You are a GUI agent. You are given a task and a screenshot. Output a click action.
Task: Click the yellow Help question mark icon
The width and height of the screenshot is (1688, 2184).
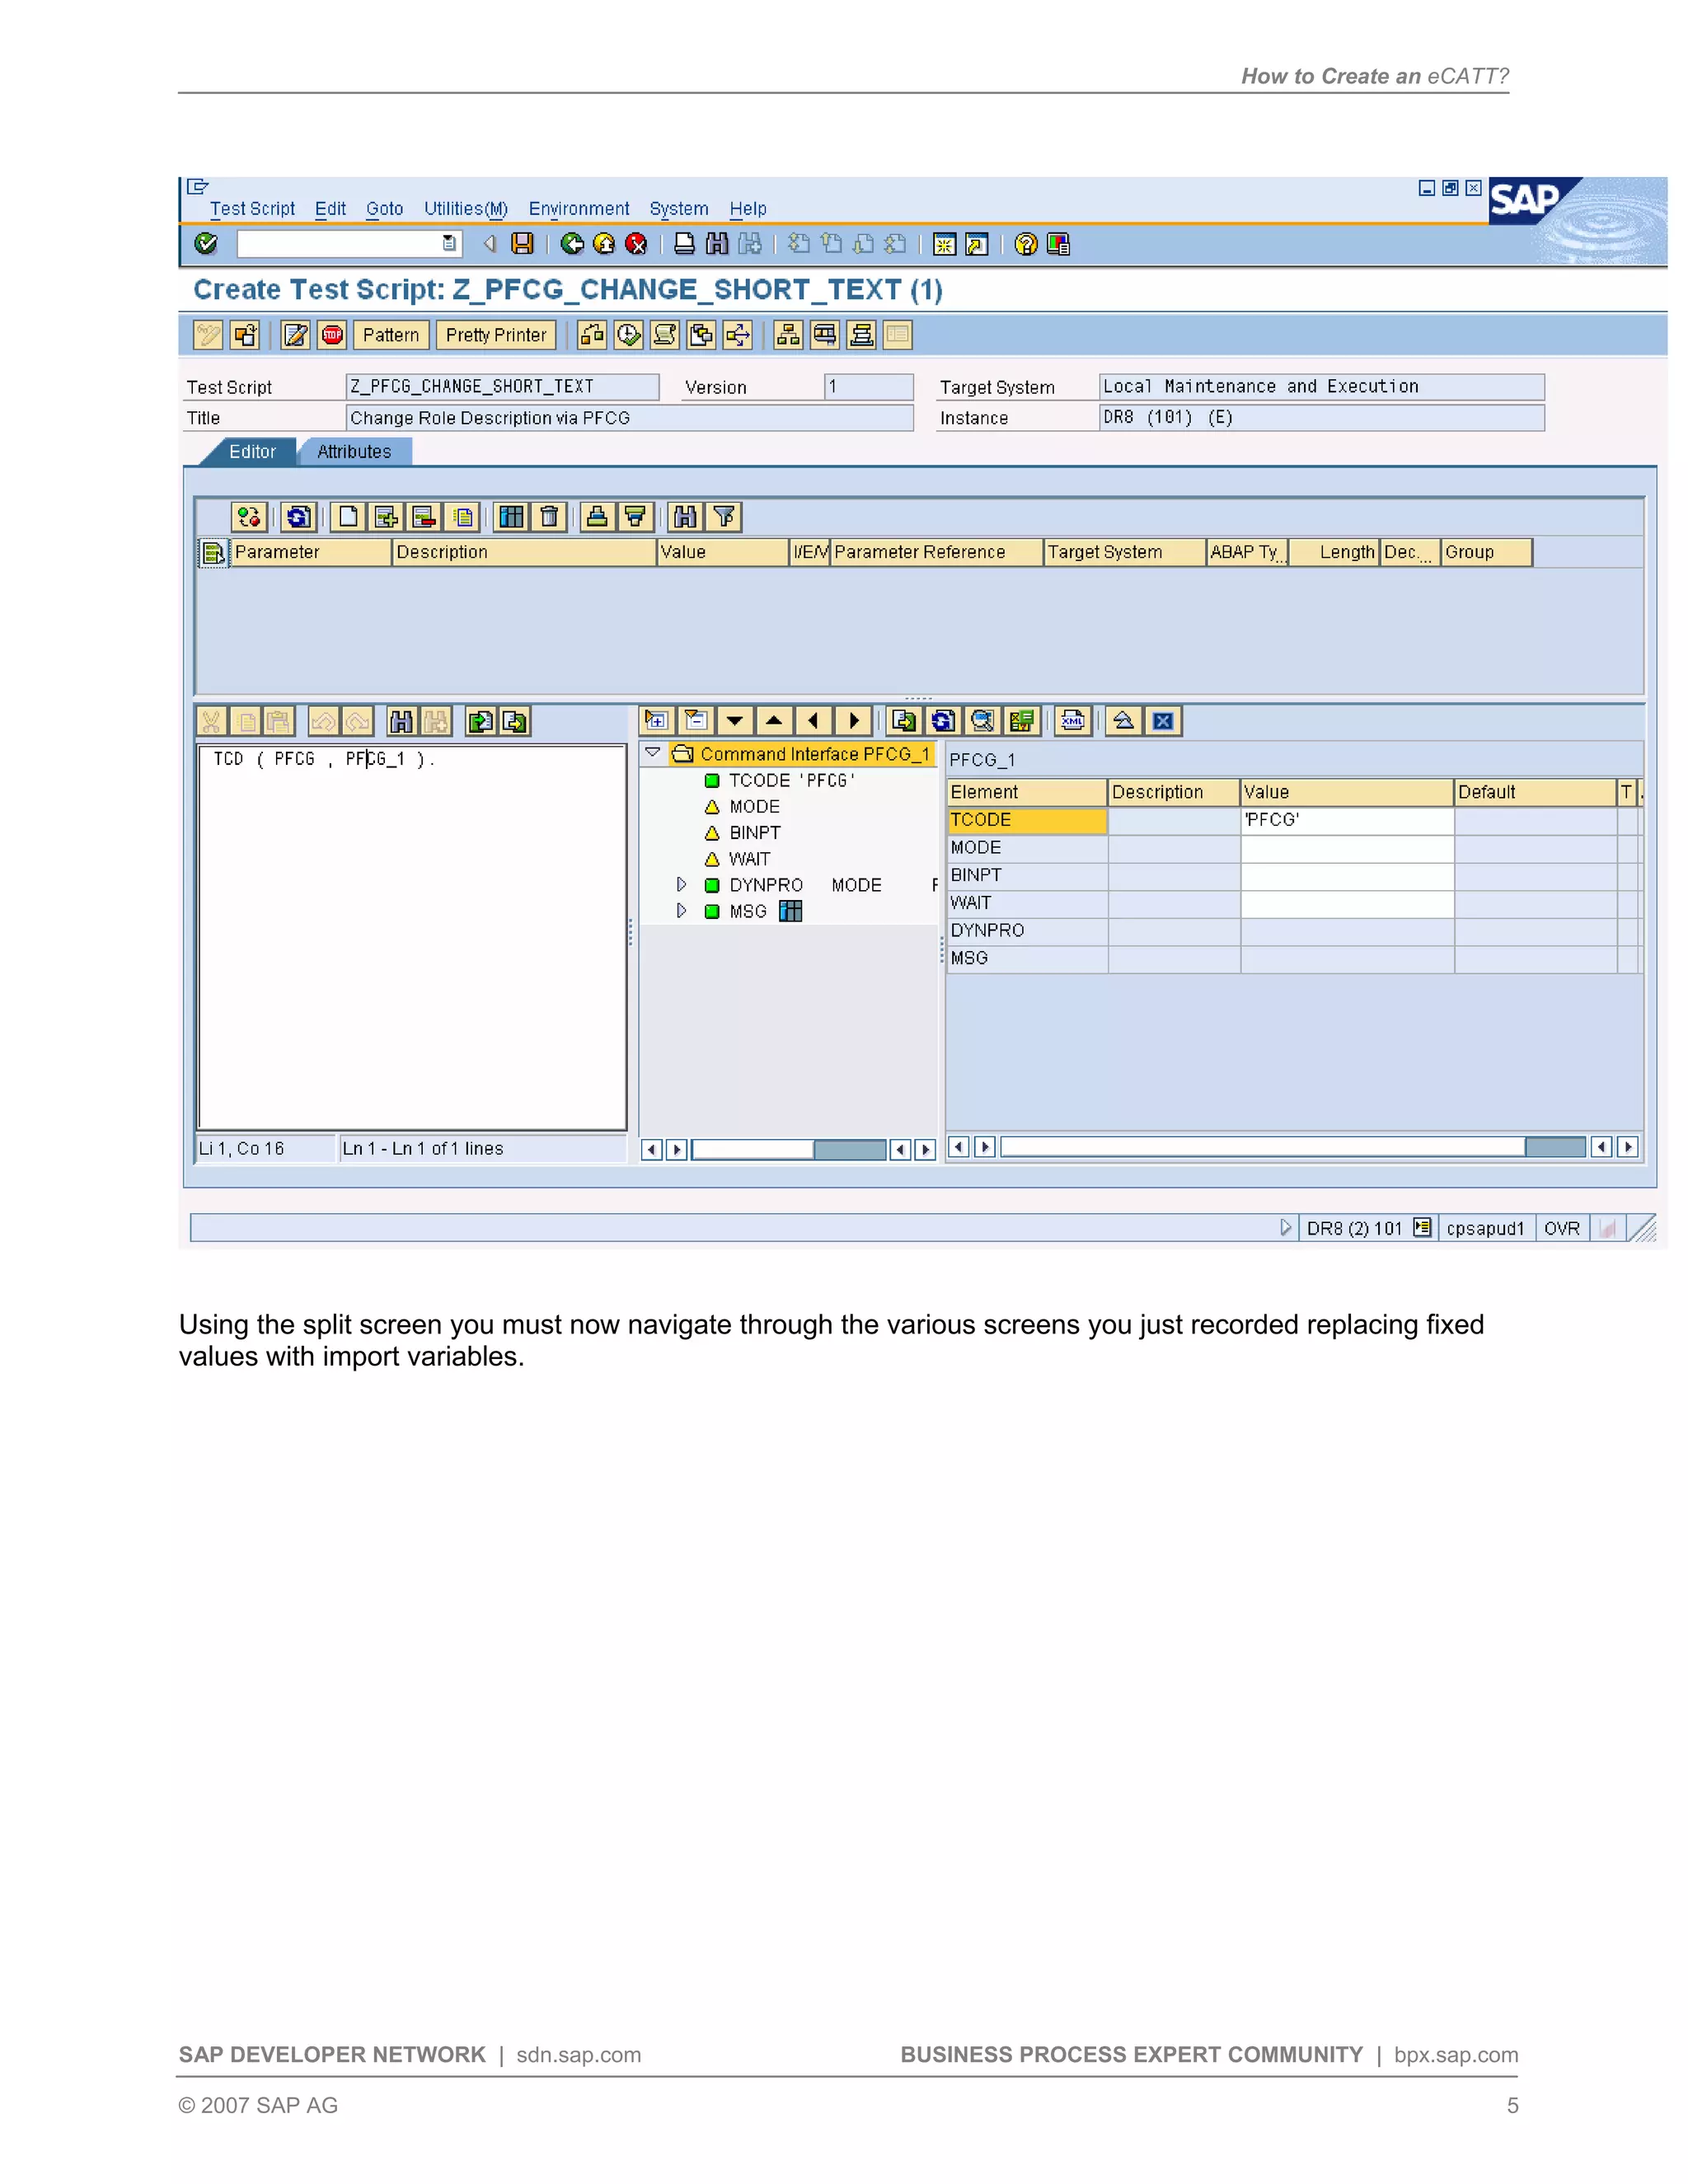click(1026, 244)
